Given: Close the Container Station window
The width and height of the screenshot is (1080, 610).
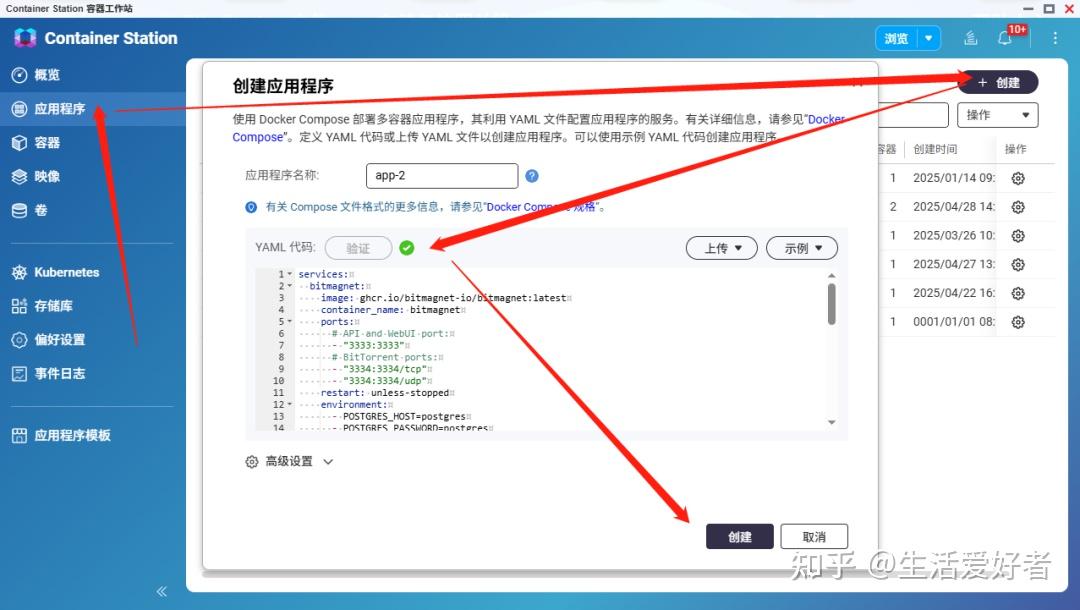Looking at the screenshot, I should (1069, 8).
